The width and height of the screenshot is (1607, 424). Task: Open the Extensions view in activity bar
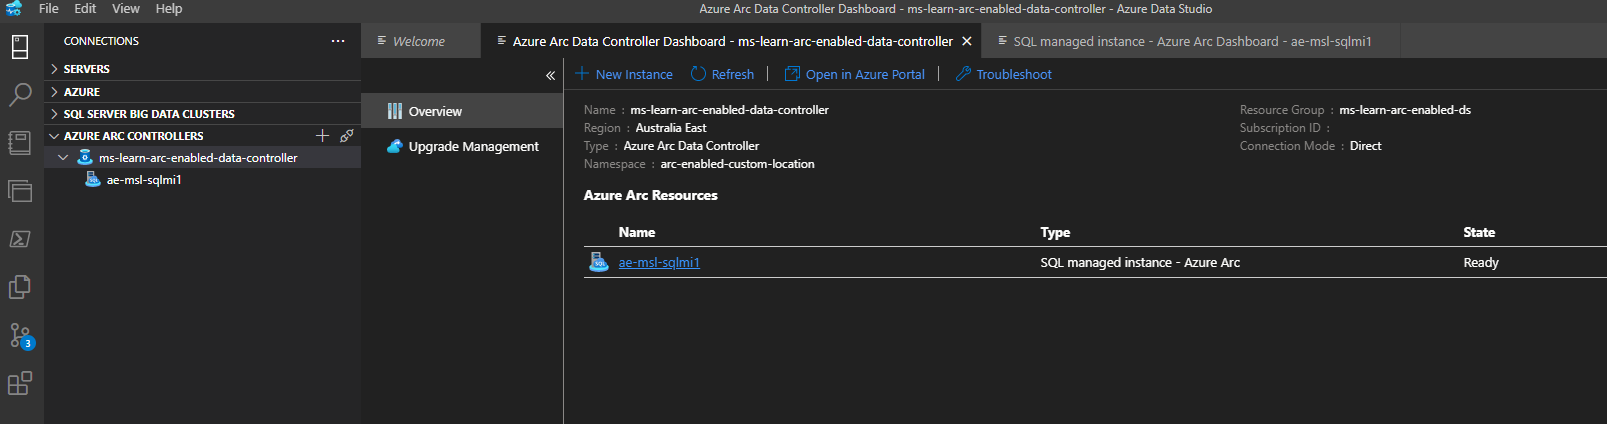(x=20, y=383)
